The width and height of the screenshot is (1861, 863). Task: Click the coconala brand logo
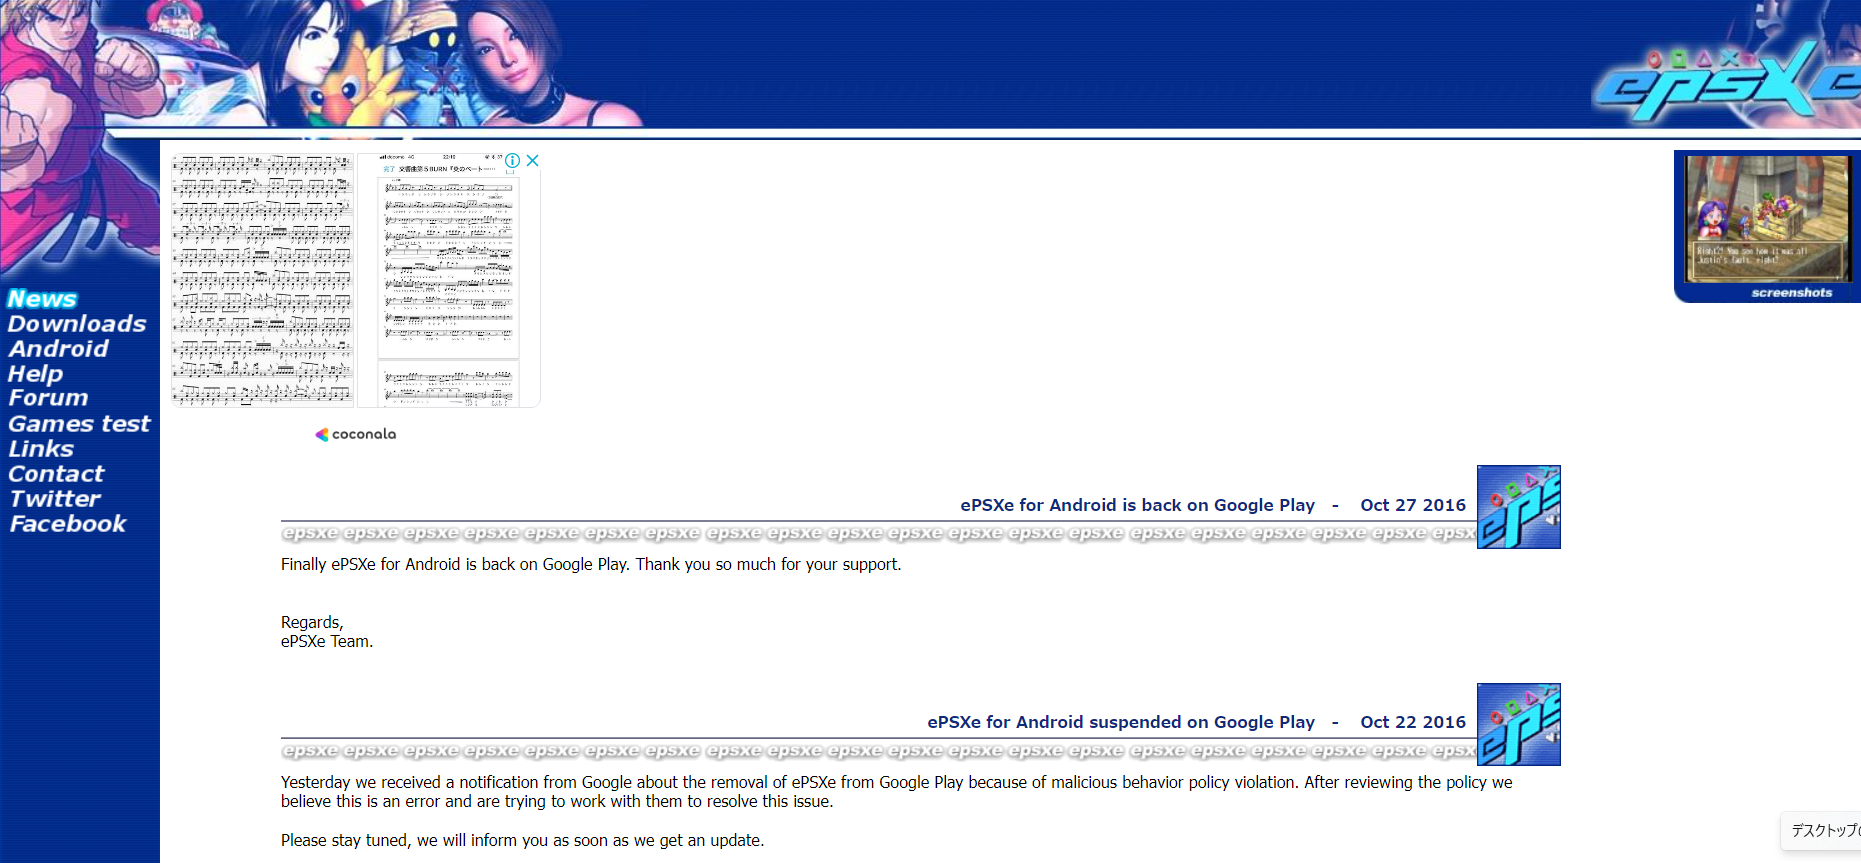click(356, 434)
